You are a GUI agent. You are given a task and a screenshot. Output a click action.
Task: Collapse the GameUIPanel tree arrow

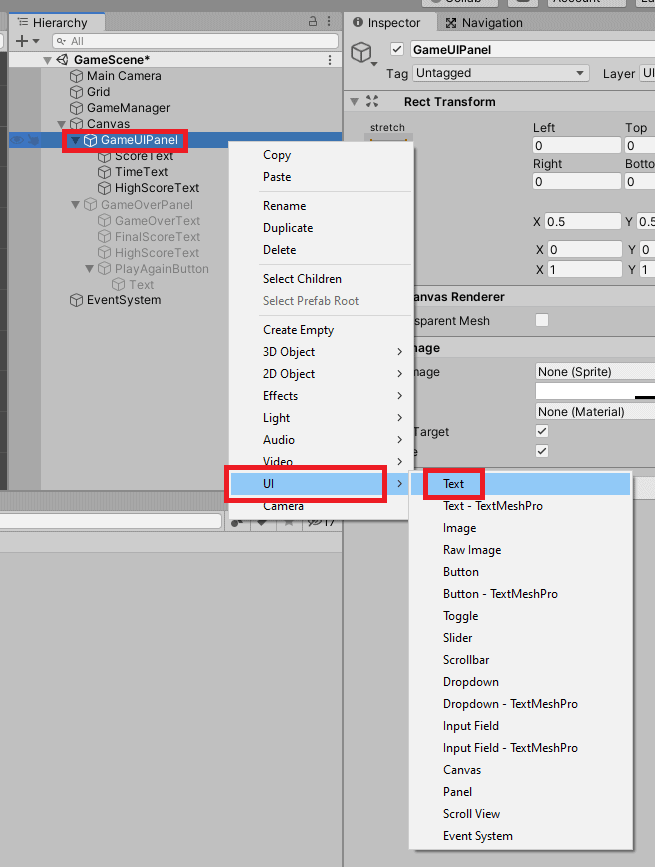pos(75,141)
